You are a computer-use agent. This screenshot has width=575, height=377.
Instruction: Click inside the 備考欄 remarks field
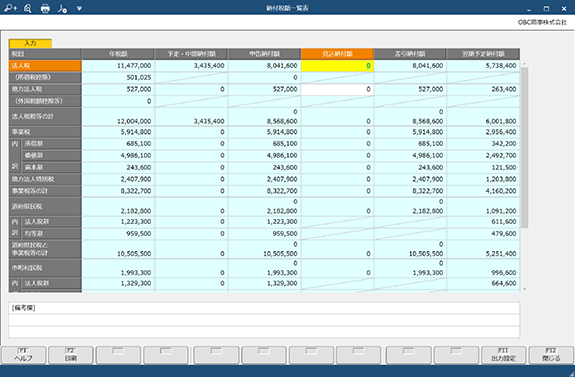[x=264, y=320]
